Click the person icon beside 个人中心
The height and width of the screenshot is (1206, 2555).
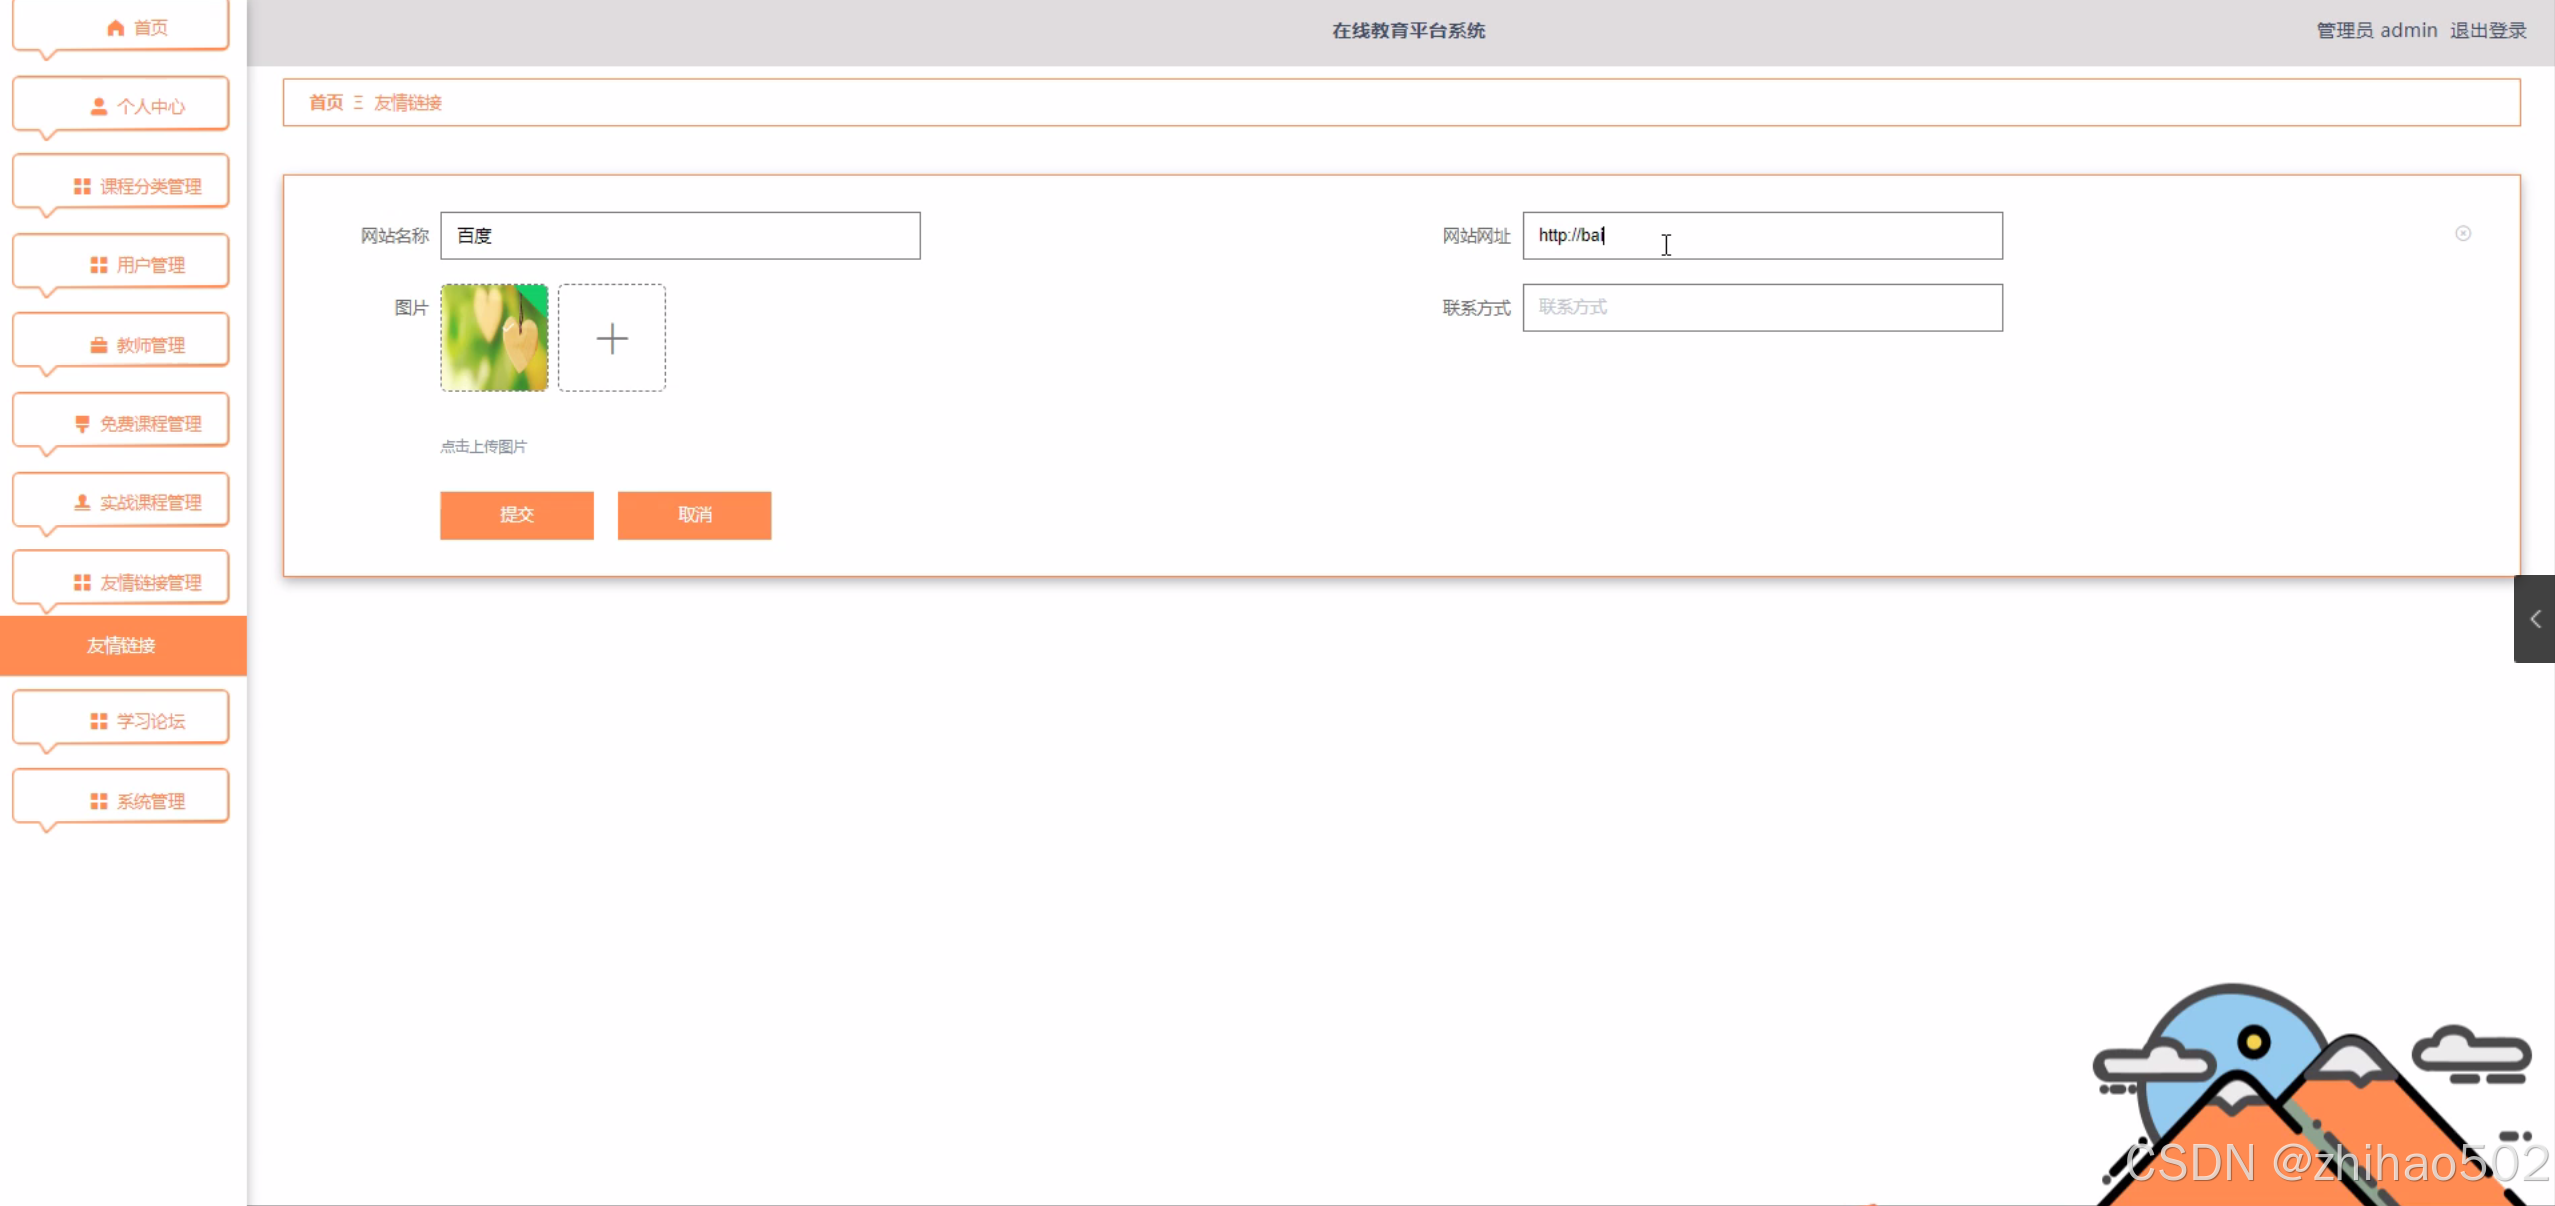98,106
